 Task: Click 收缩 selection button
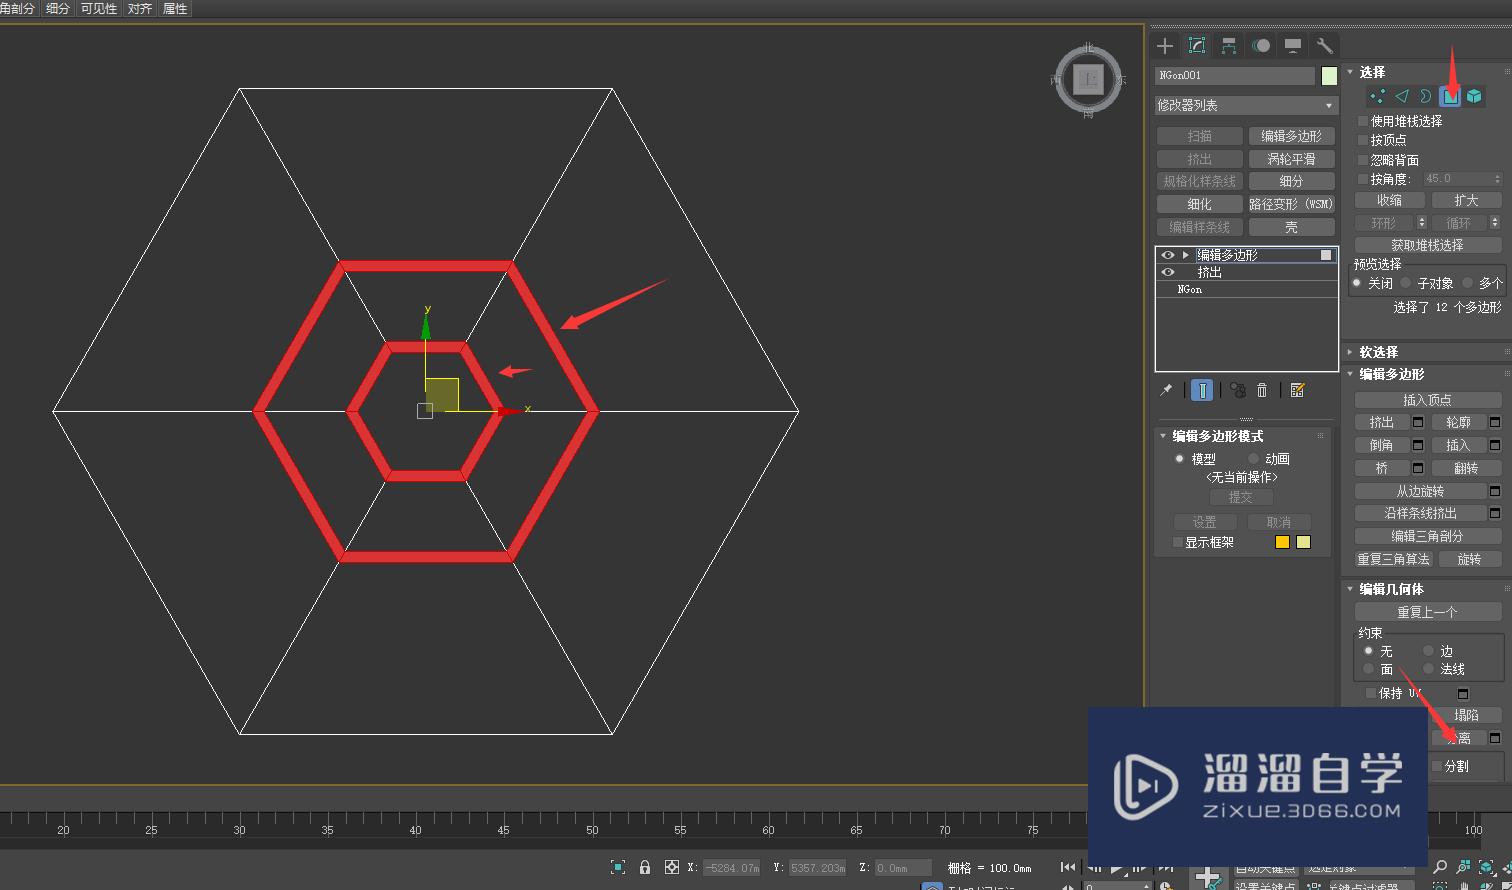point(1389,200)
